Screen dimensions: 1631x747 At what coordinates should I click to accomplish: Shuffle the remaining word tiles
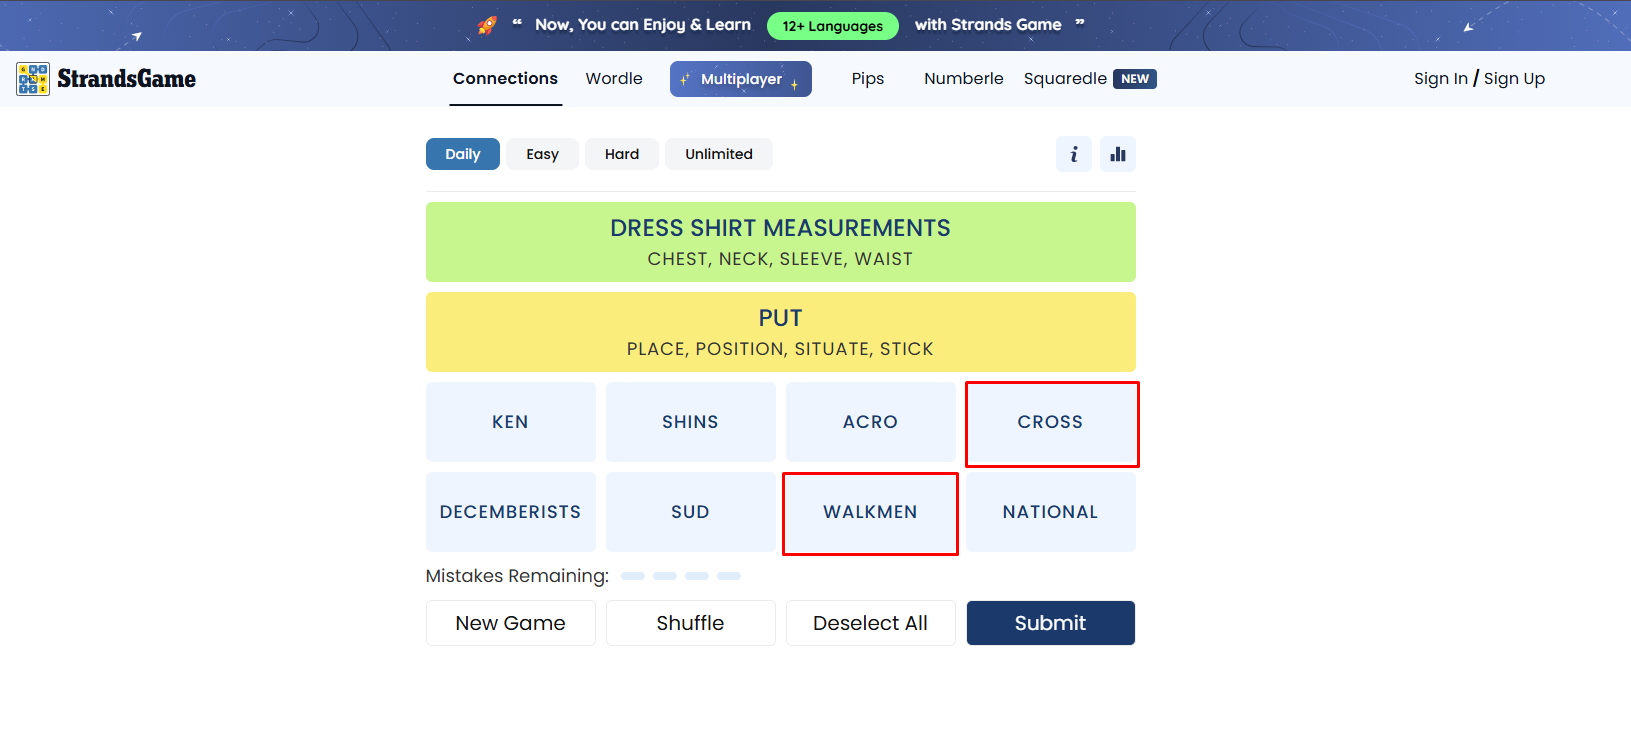pyautogui.click(x=690, y=623)
